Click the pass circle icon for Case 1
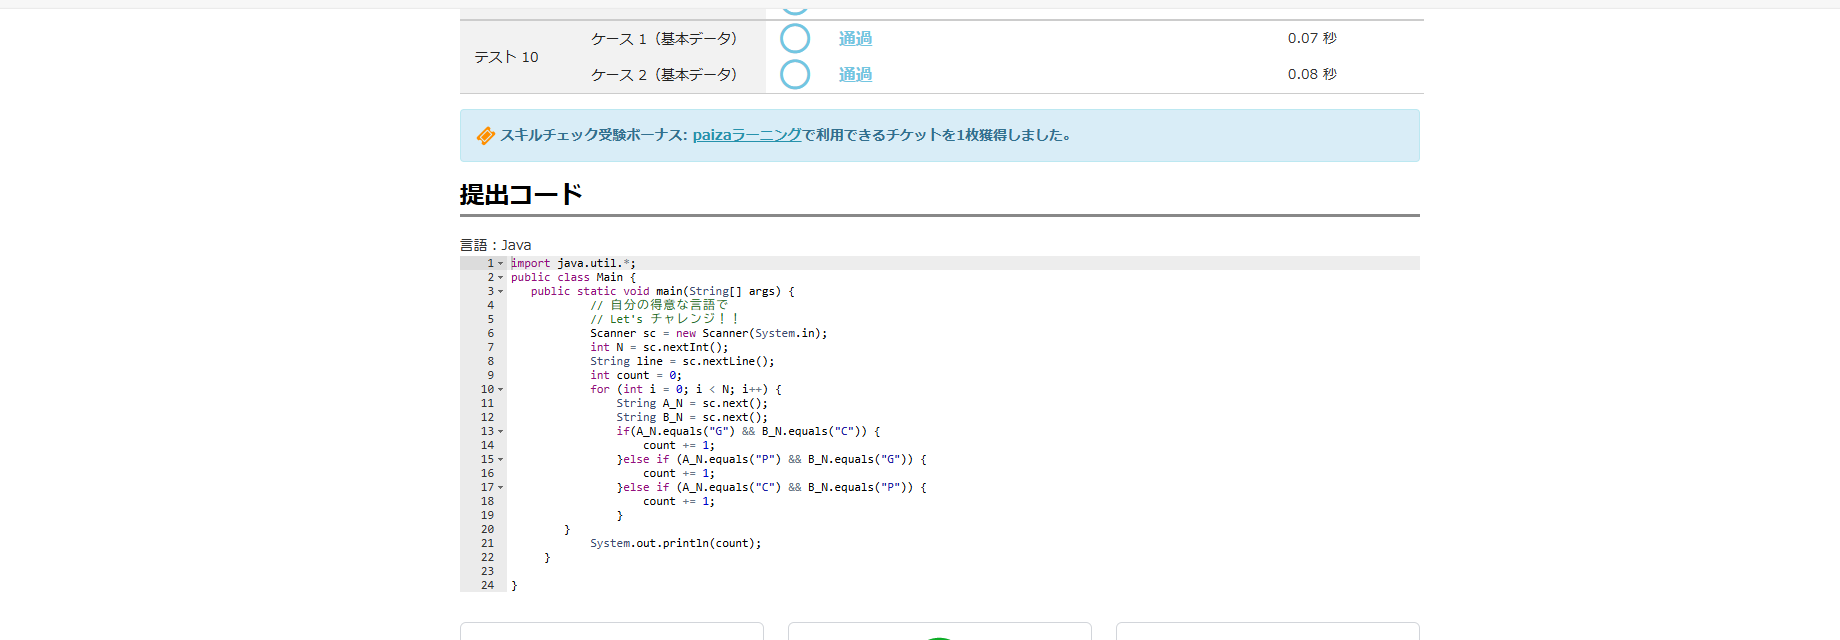Screen dimensions: 1840x640 tap(795, 39)
